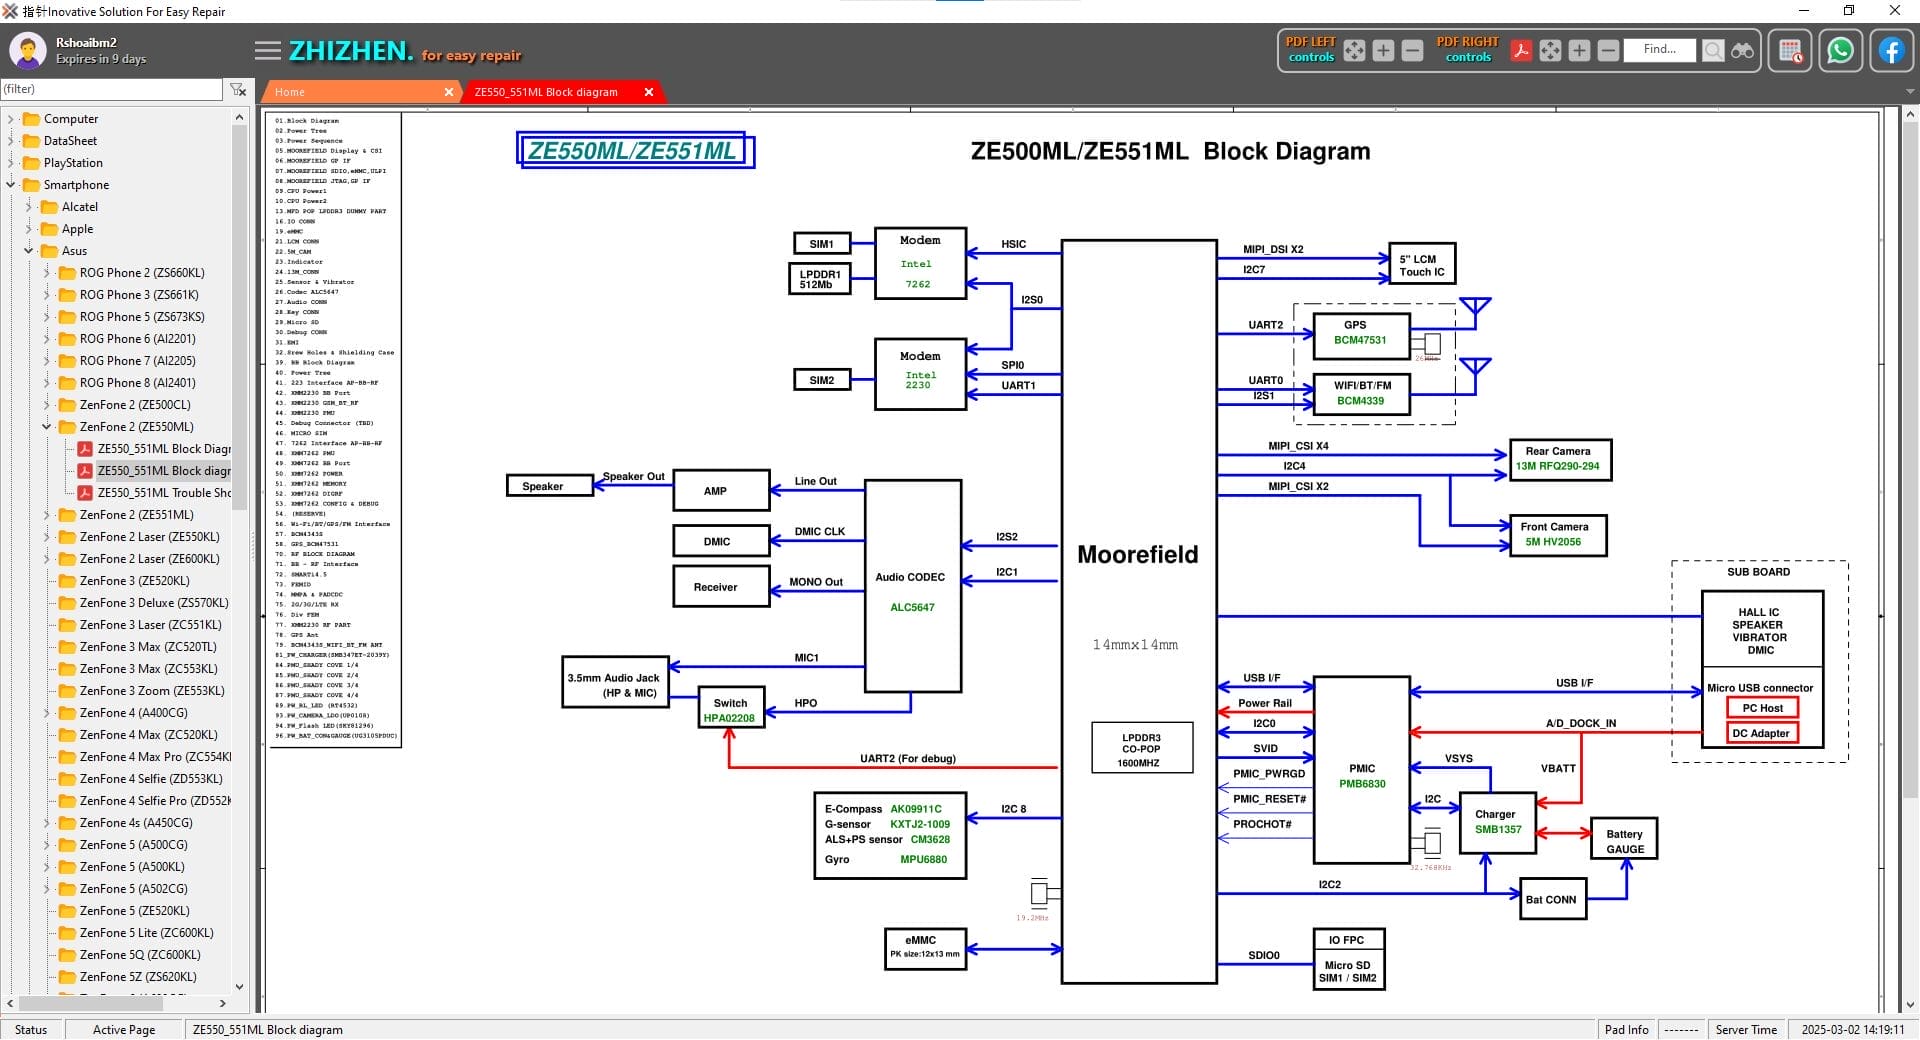
Task: Open the Facebook page
Action: pyautogui.click(x=1889, y=50)
